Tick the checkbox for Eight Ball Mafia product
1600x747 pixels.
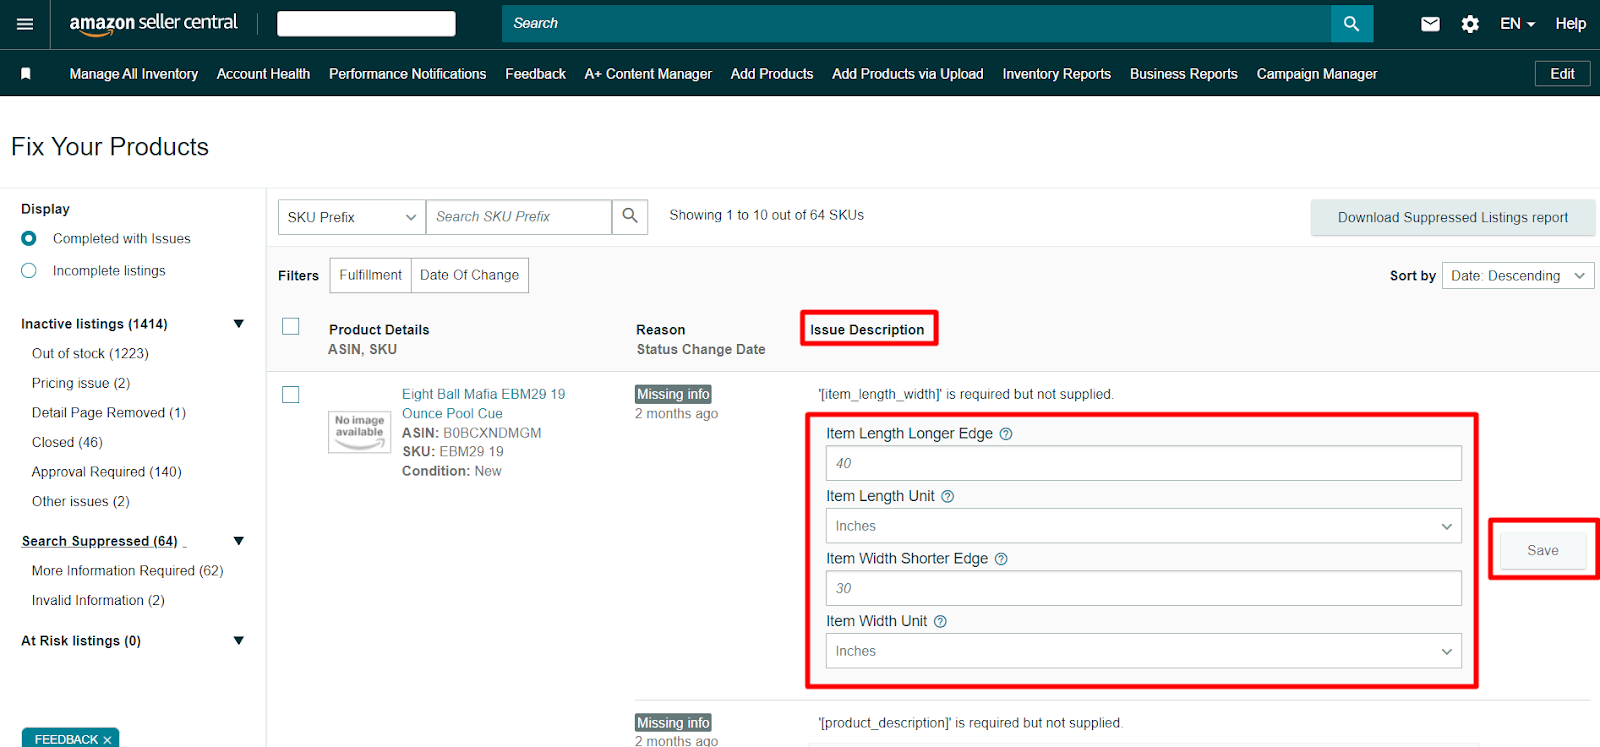coord(291,394)
